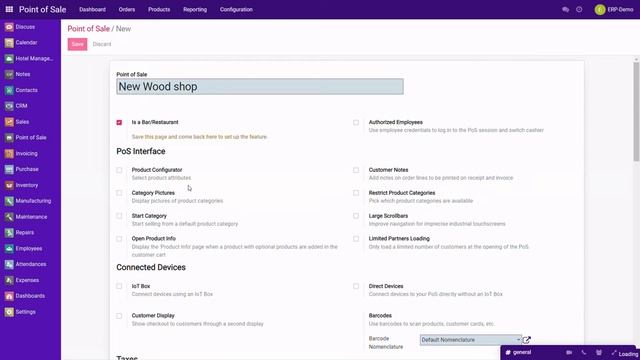The height and width of the screenshot is (360, 640).
Task: Open Point of Sale icon in sidebar
Action: click(9, 138)
